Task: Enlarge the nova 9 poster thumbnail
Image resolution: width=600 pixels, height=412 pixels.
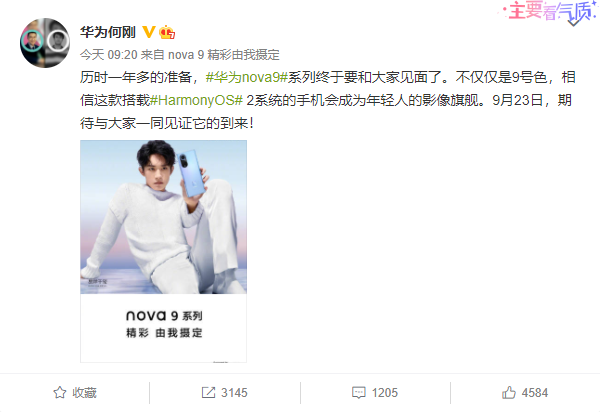Action: 163,251
